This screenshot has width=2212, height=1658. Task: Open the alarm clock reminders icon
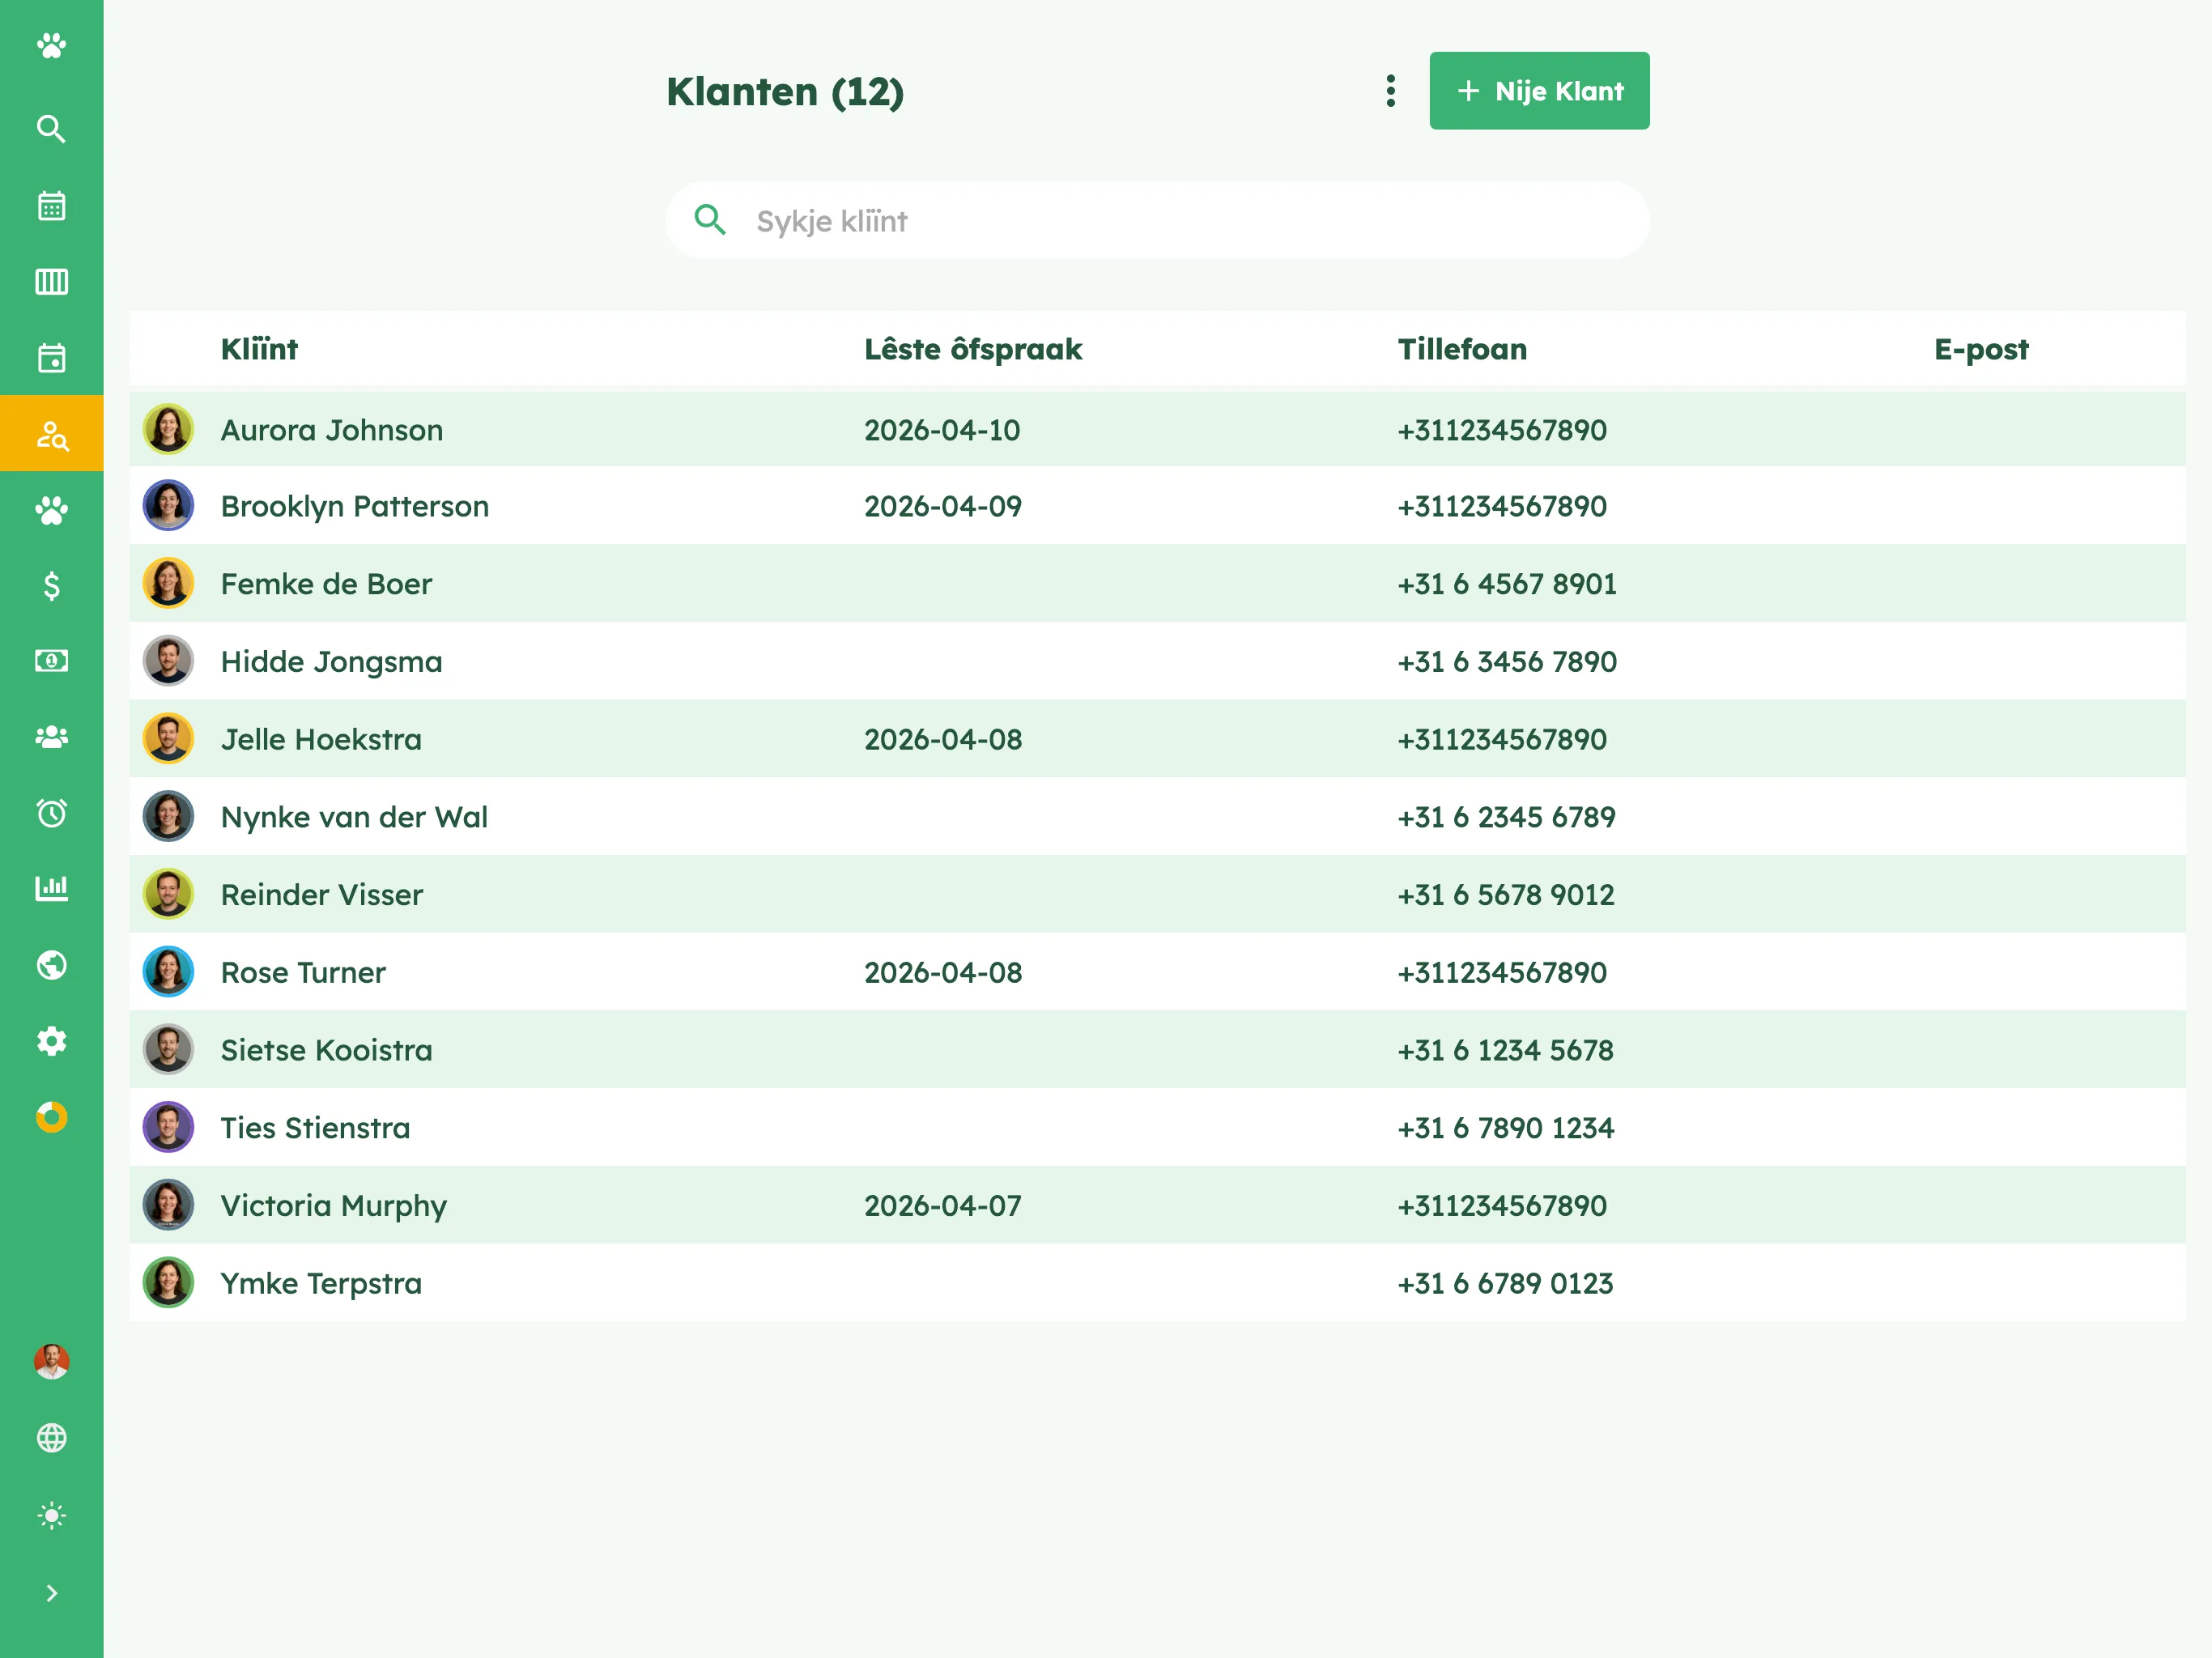[x=51, y=813]
